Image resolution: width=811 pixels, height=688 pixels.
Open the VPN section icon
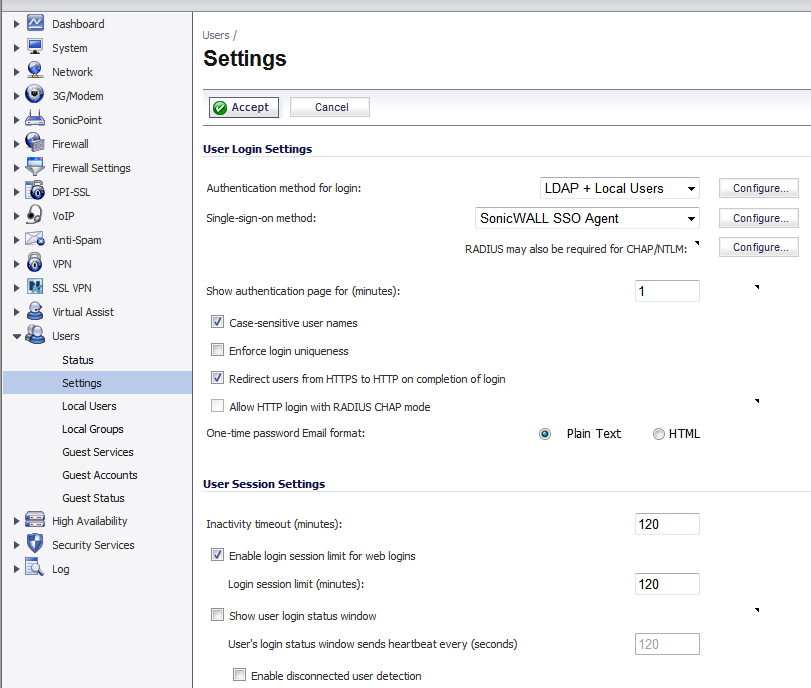click(31, 263)
